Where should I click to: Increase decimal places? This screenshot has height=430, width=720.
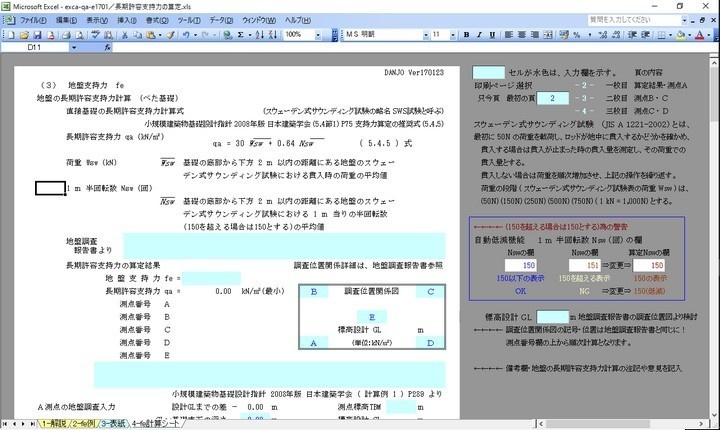tap(603, 35)
